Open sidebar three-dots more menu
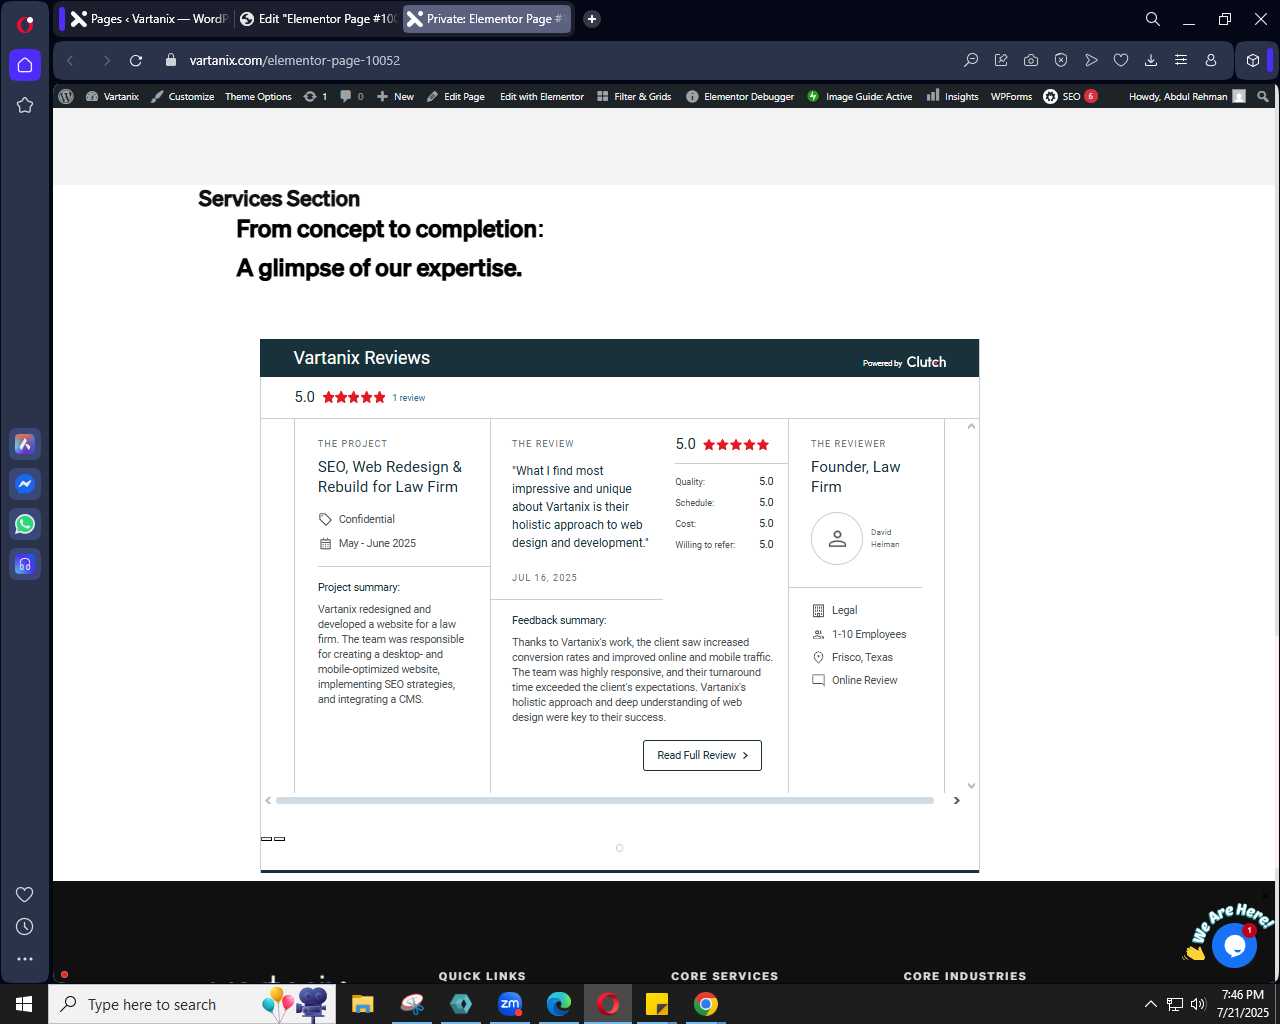This screenshot has height=1024, width=1280. coord(25,959)
